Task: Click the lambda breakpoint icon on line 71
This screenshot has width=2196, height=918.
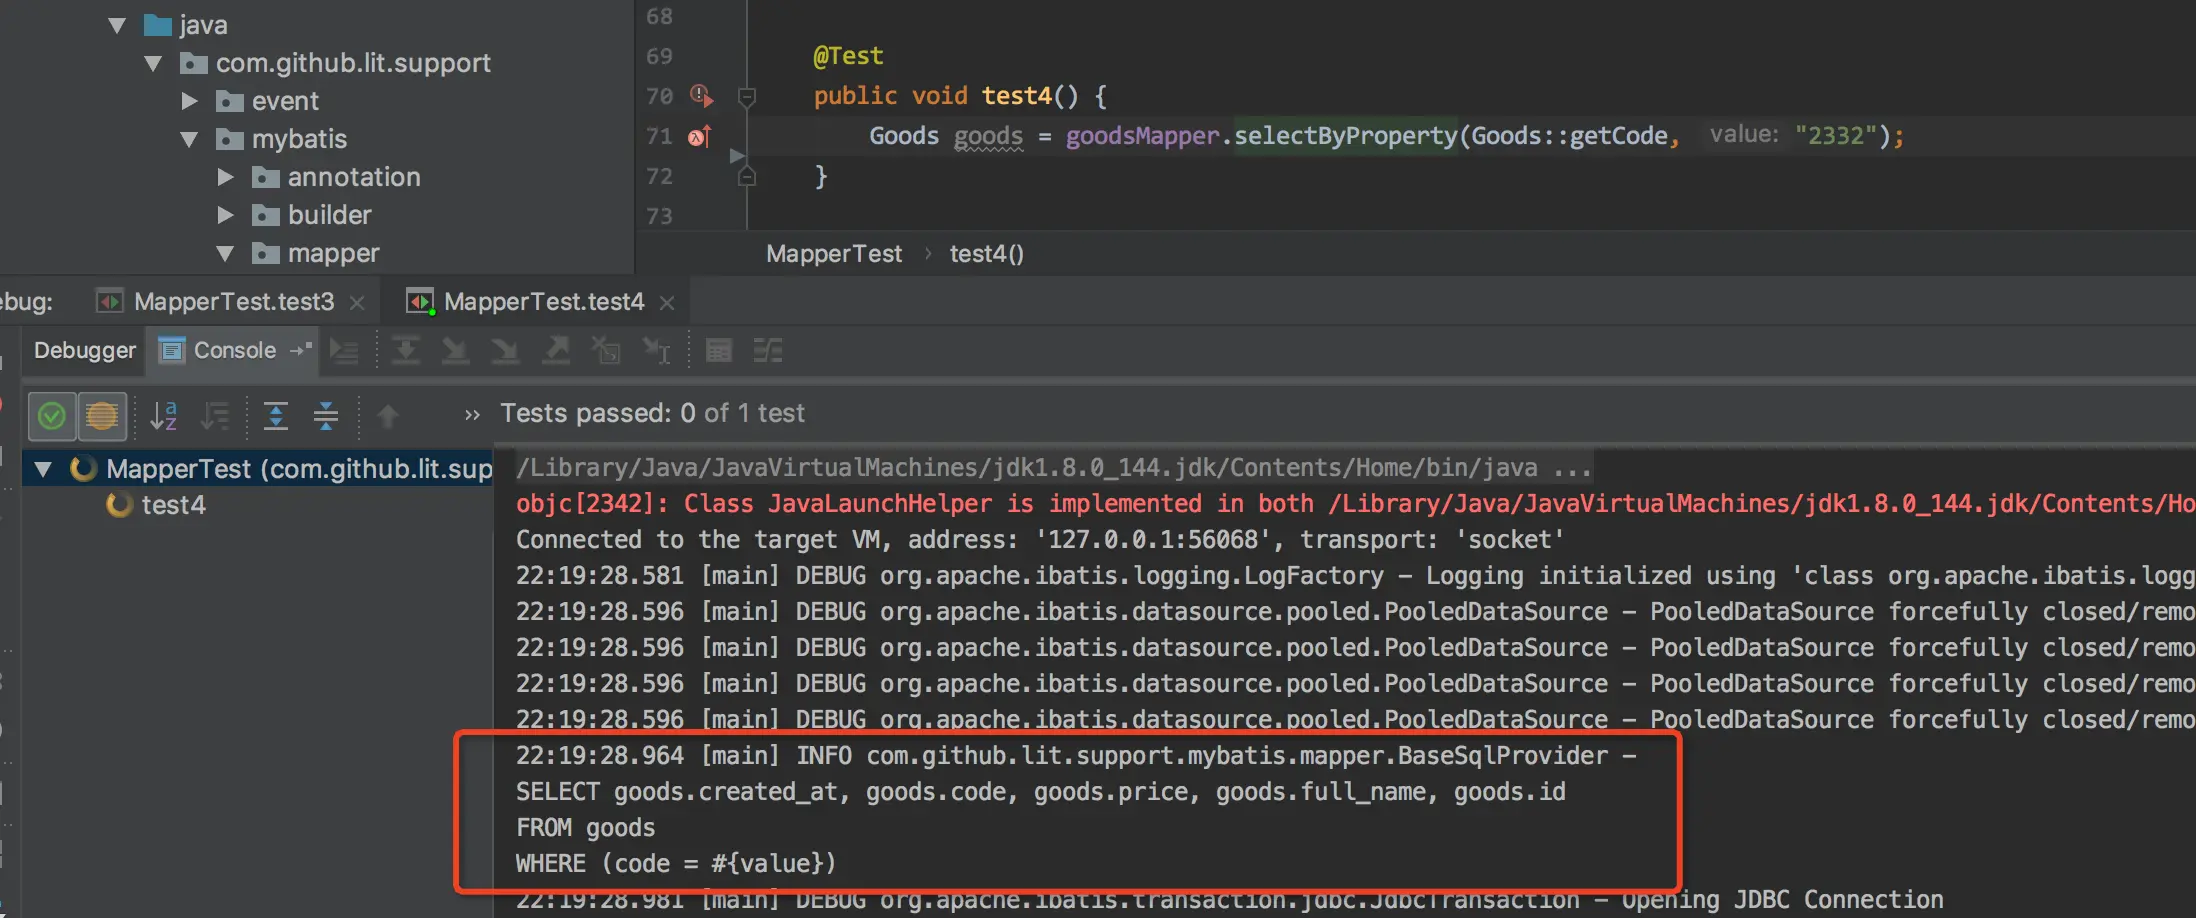Action: (x=700, y=136)
